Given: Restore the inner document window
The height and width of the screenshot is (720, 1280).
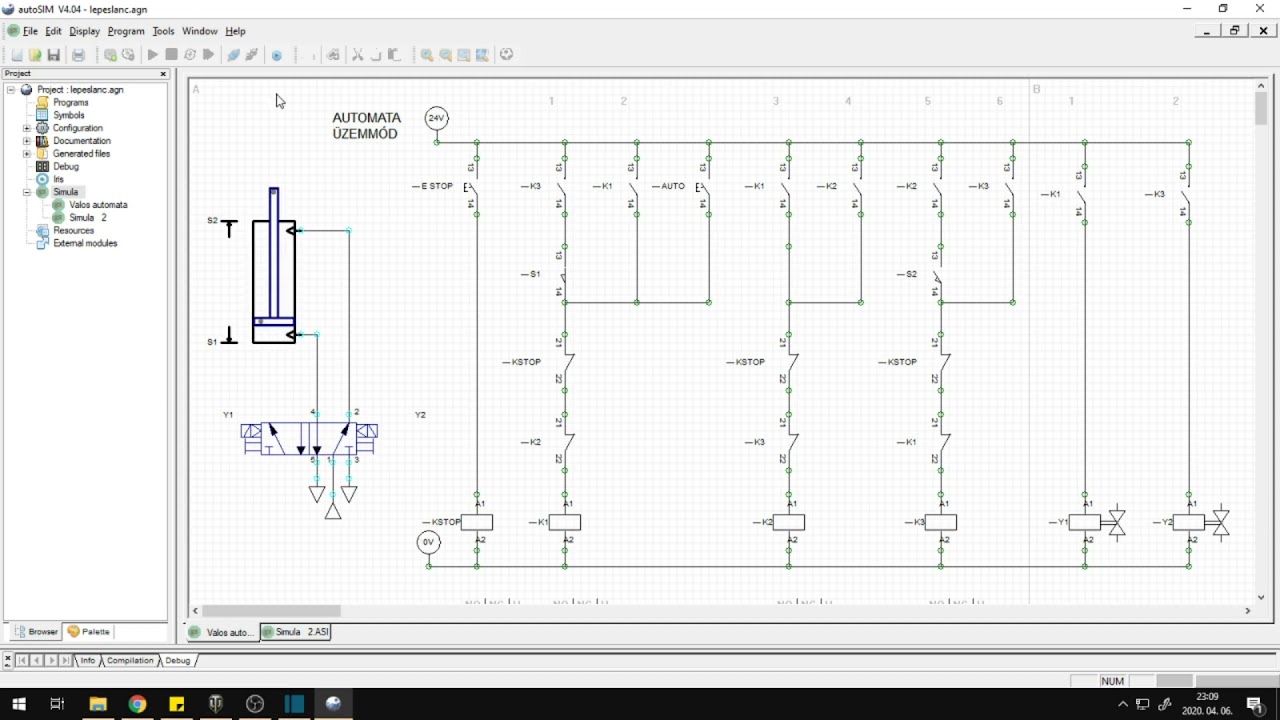Looking at the screenshot, I should pyautogui.click(x=1235, y=31).
